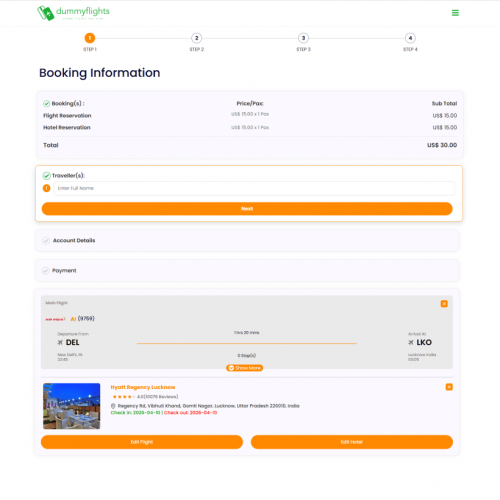The height and width of the screenshot is (500, 500).
Task: Select step 4 circle in progress bar
Action: [x=410, y=38]
